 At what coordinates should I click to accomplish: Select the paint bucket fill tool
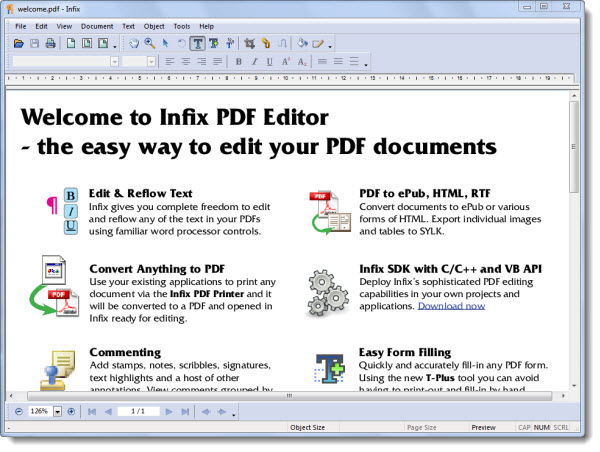(x=302, y=44)
